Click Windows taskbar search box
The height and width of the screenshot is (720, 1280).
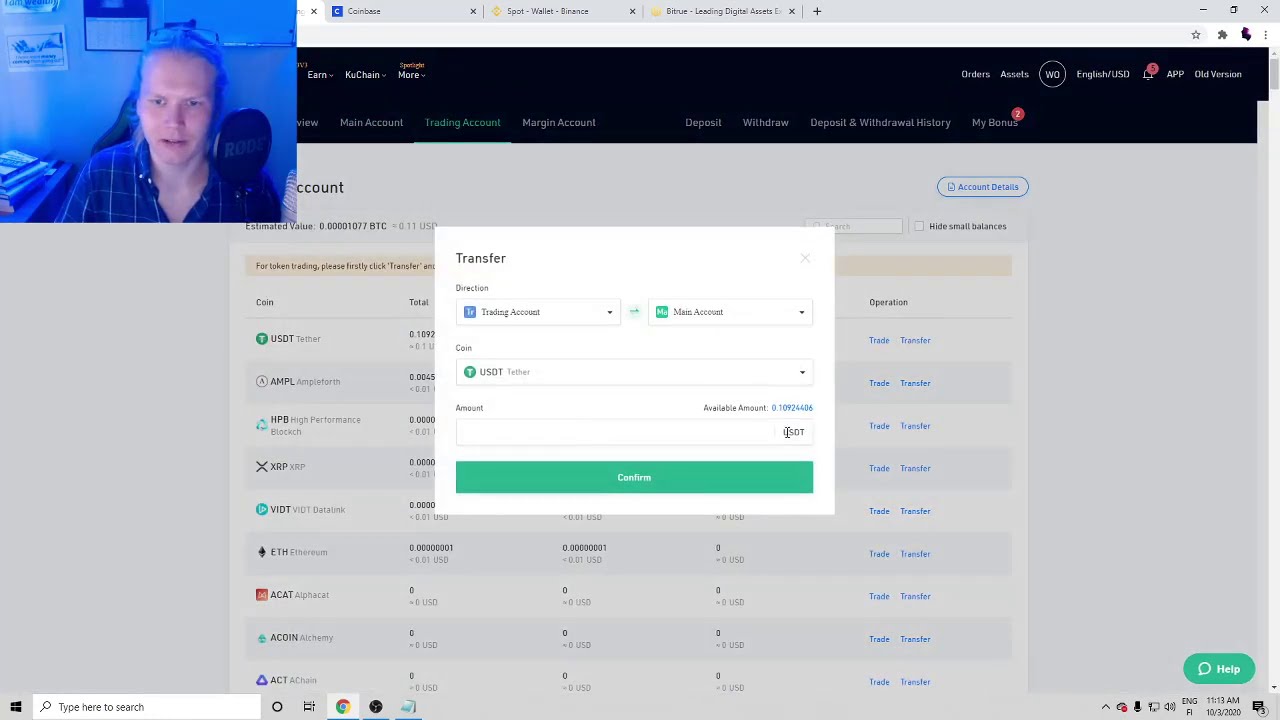[146, 707]
